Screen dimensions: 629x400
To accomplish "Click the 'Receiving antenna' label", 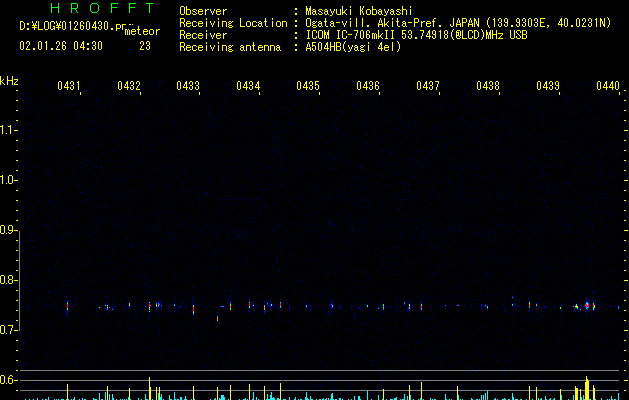I will tap(230, 47).
